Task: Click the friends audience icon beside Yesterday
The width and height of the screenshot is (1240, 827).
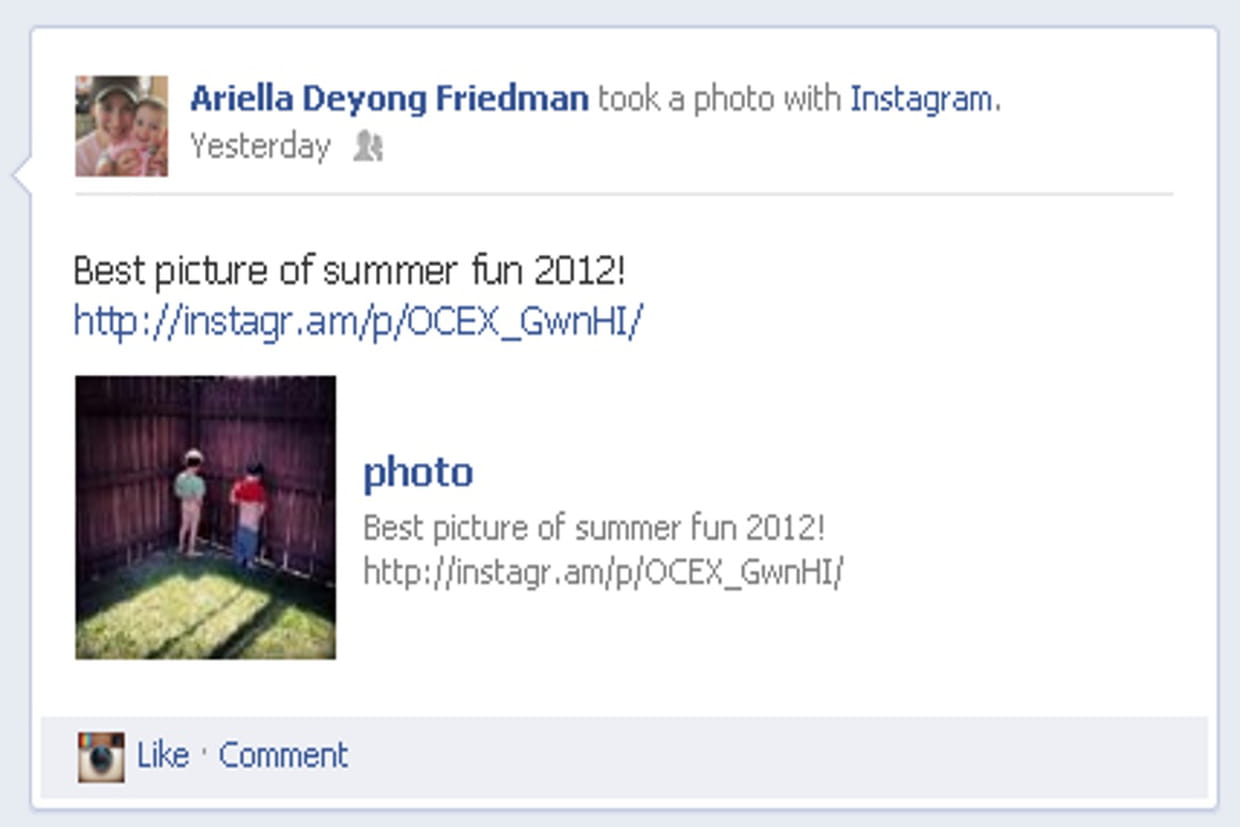Action: tap(368, 148)
